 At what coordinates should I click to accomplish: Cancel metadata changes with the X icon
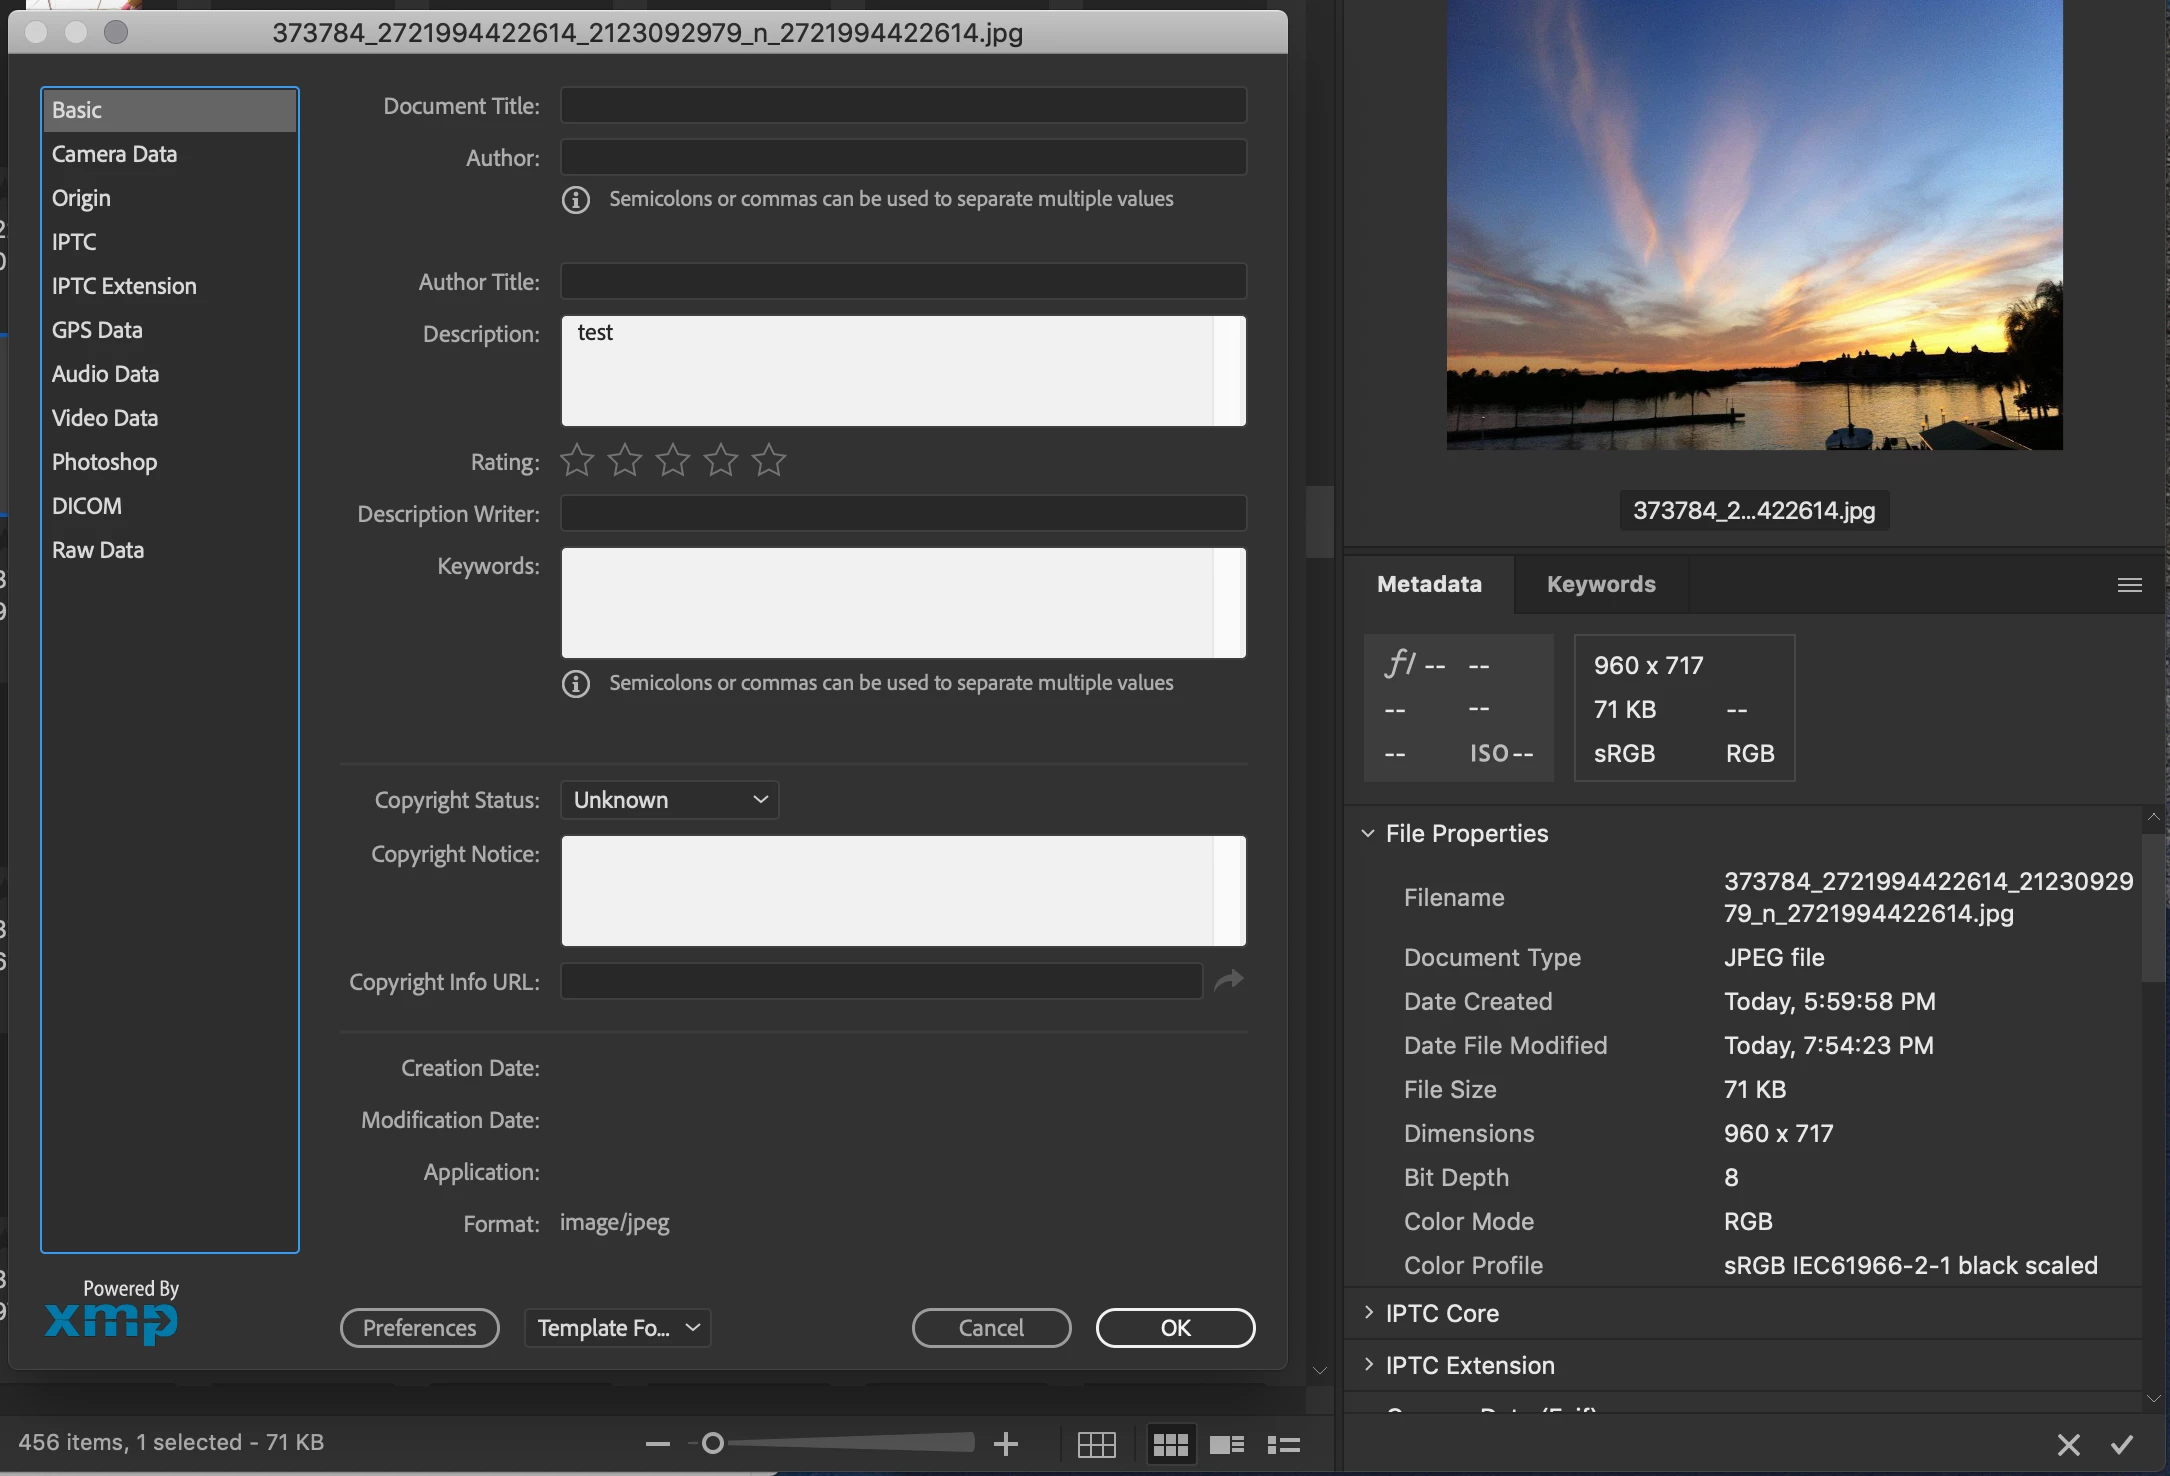coord(2068,1444)
